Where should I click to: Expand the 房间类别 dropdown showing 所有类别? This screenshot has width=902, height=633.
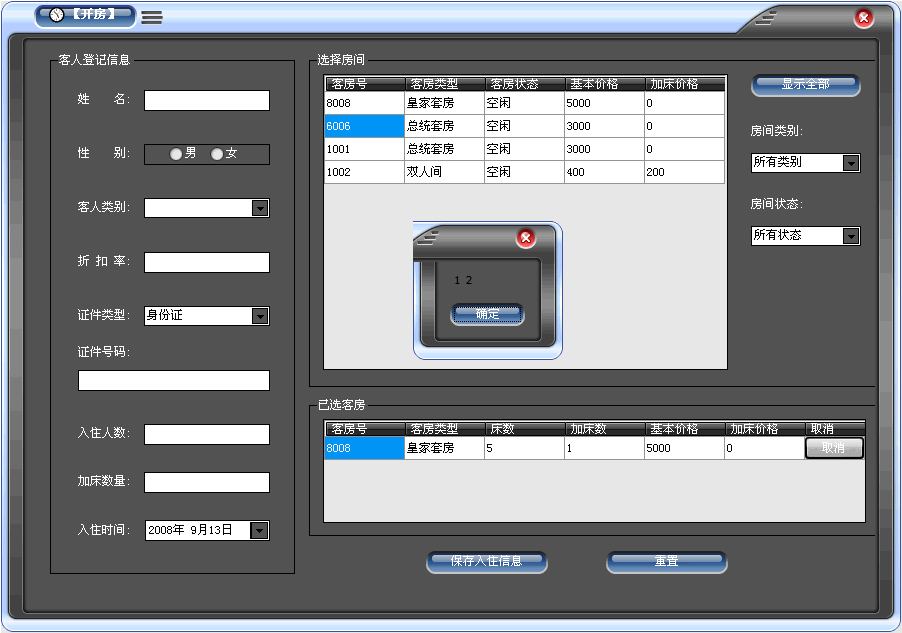pos(851,163)
